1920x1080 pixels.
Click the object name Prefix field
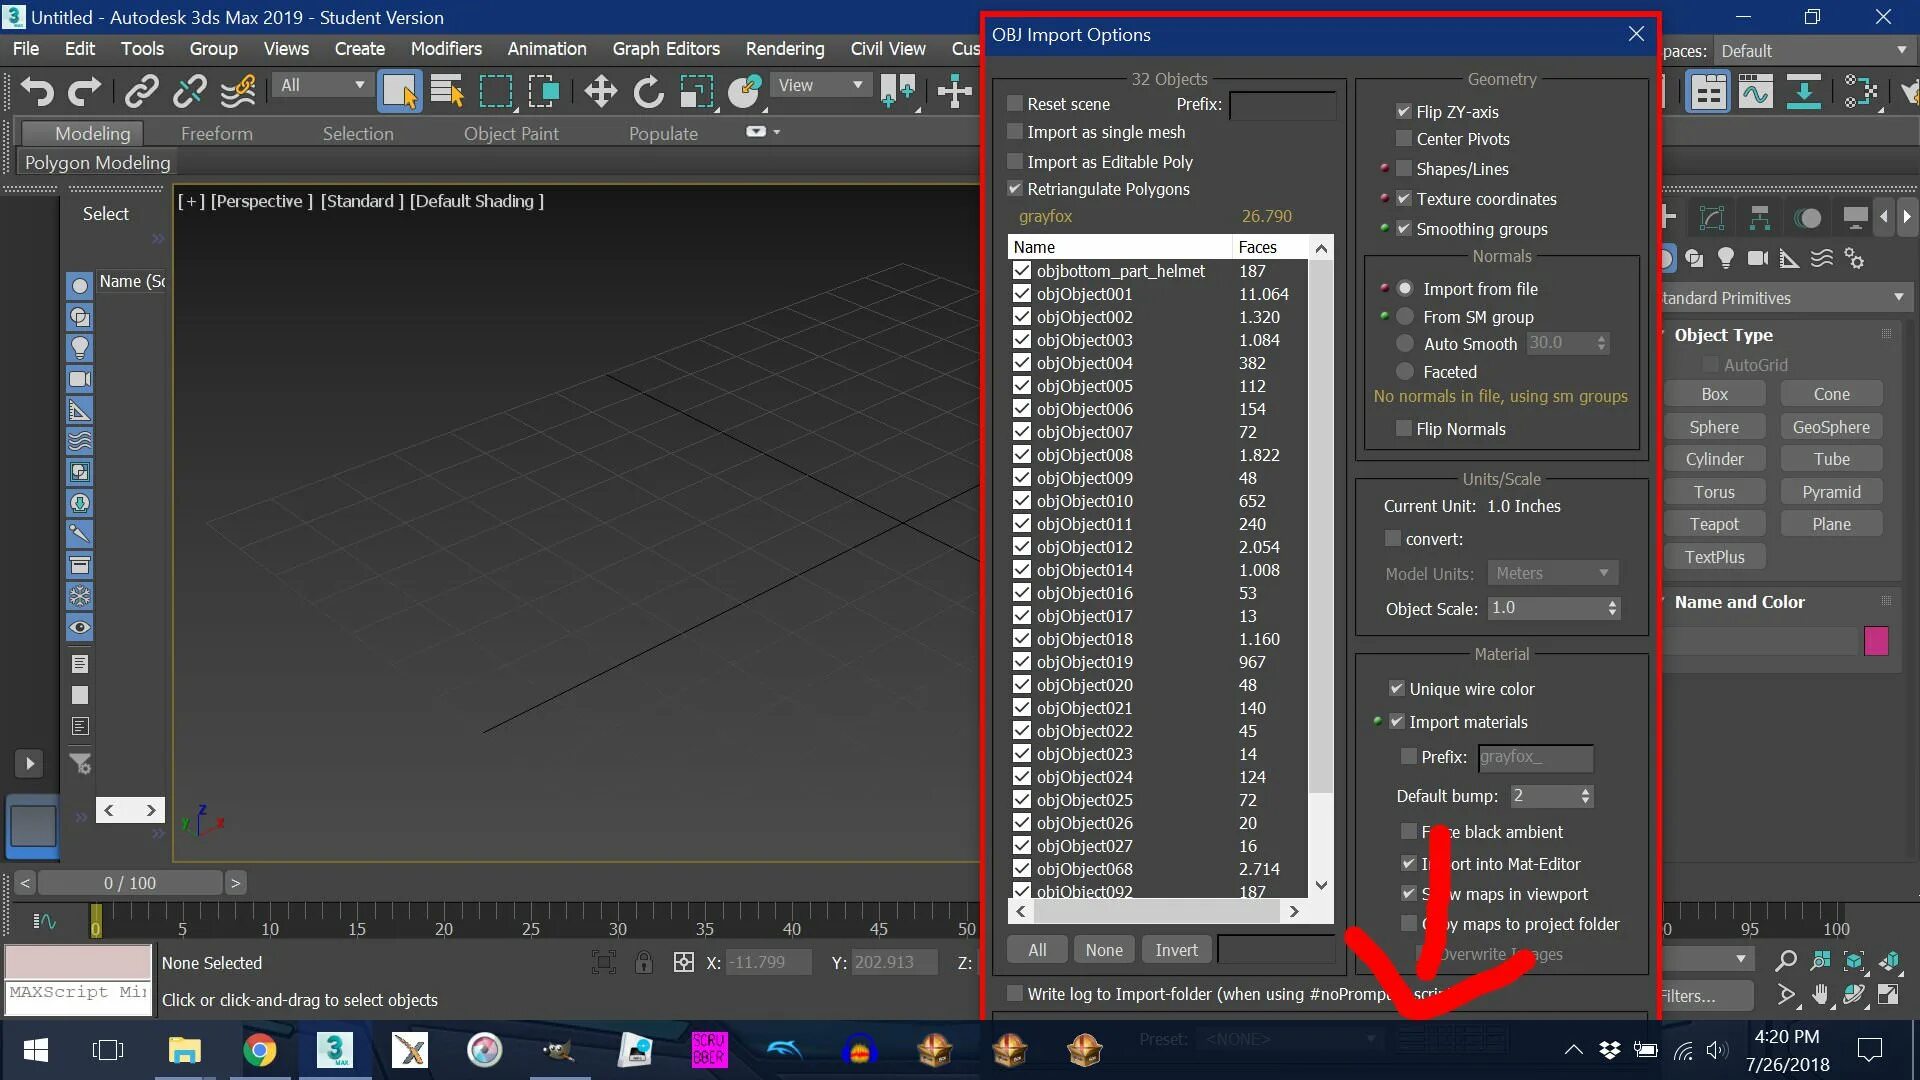(1282, 104)
